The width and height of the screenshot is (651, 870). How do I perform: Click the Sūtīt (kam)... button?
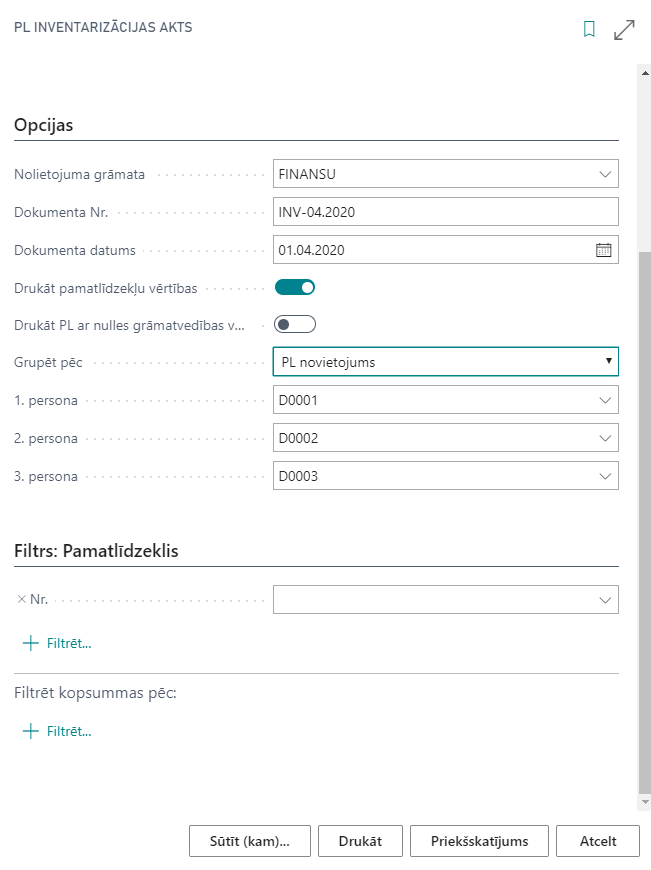pyautogui.click(x=250, y=841)
